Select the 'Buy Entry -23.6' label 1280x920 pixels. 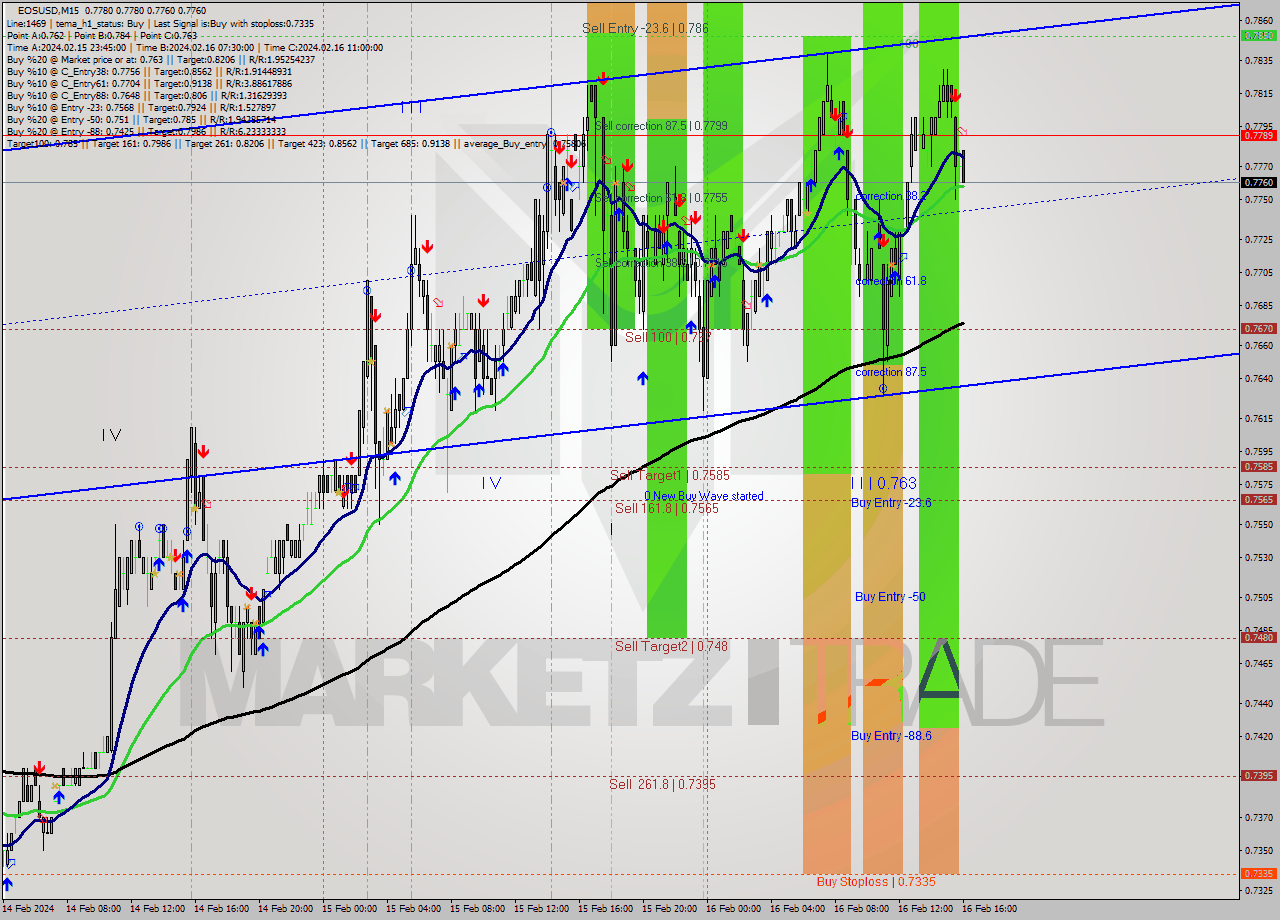point(891,503)
